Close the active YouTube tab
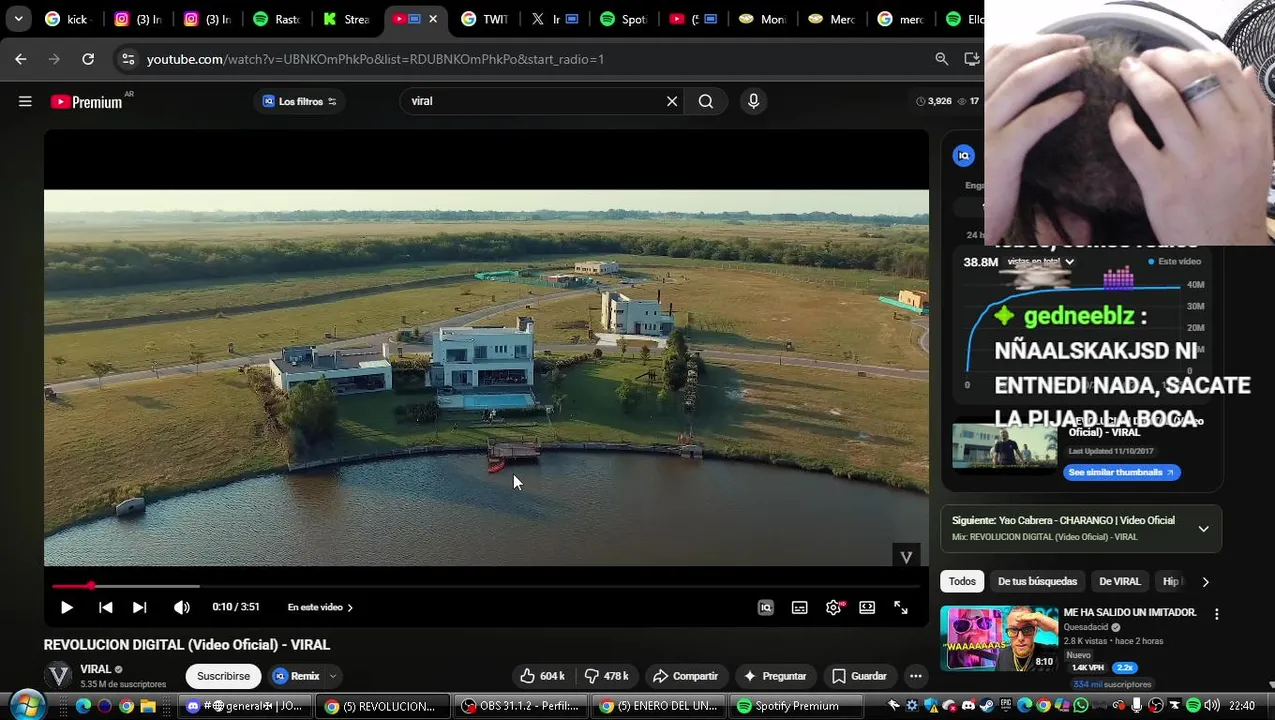This screenshot has width=1275, height=720. point(432,18)
